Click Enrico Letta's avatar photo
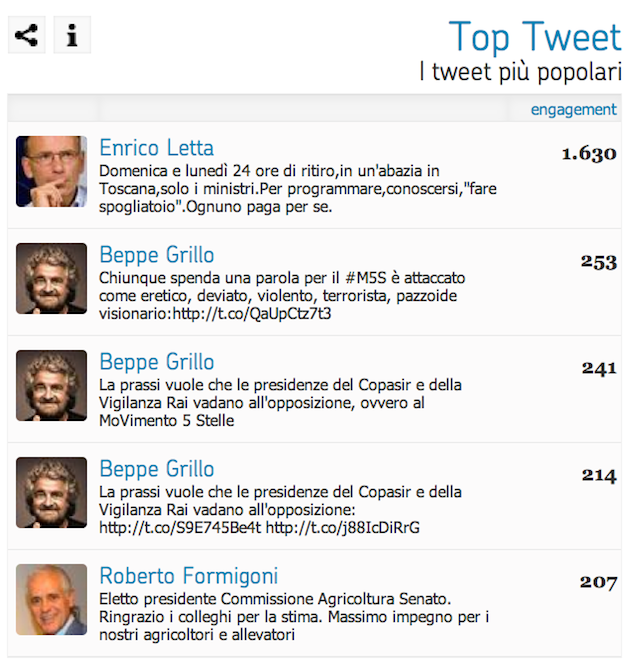Screen dimensions: 630x663 point(52,171)
